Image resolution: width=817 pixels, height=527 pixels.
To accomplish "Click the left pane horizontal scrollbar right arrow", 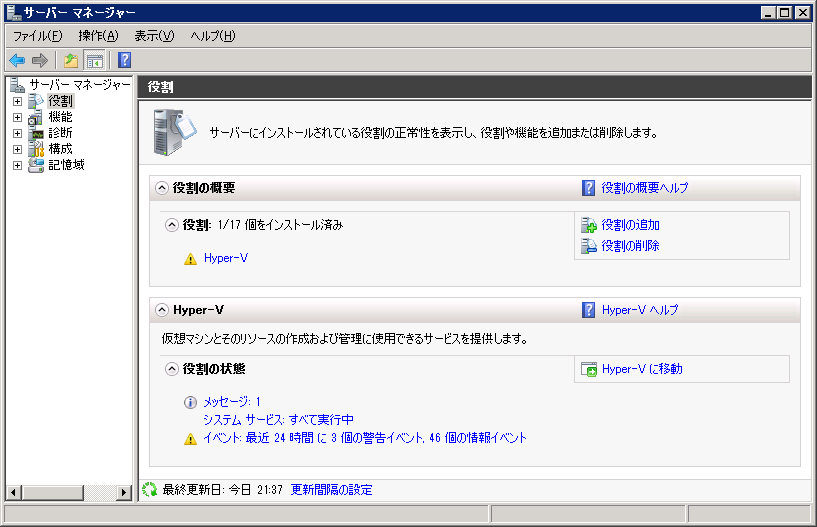I will tap(124, 492).
